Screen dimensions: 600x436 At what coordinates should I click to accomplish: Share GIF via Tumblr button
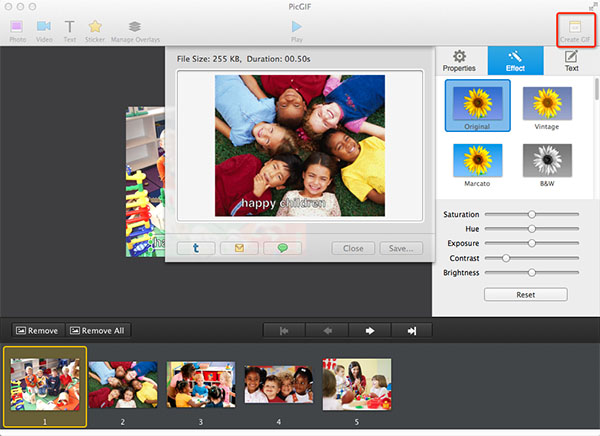tap(196, 248)
